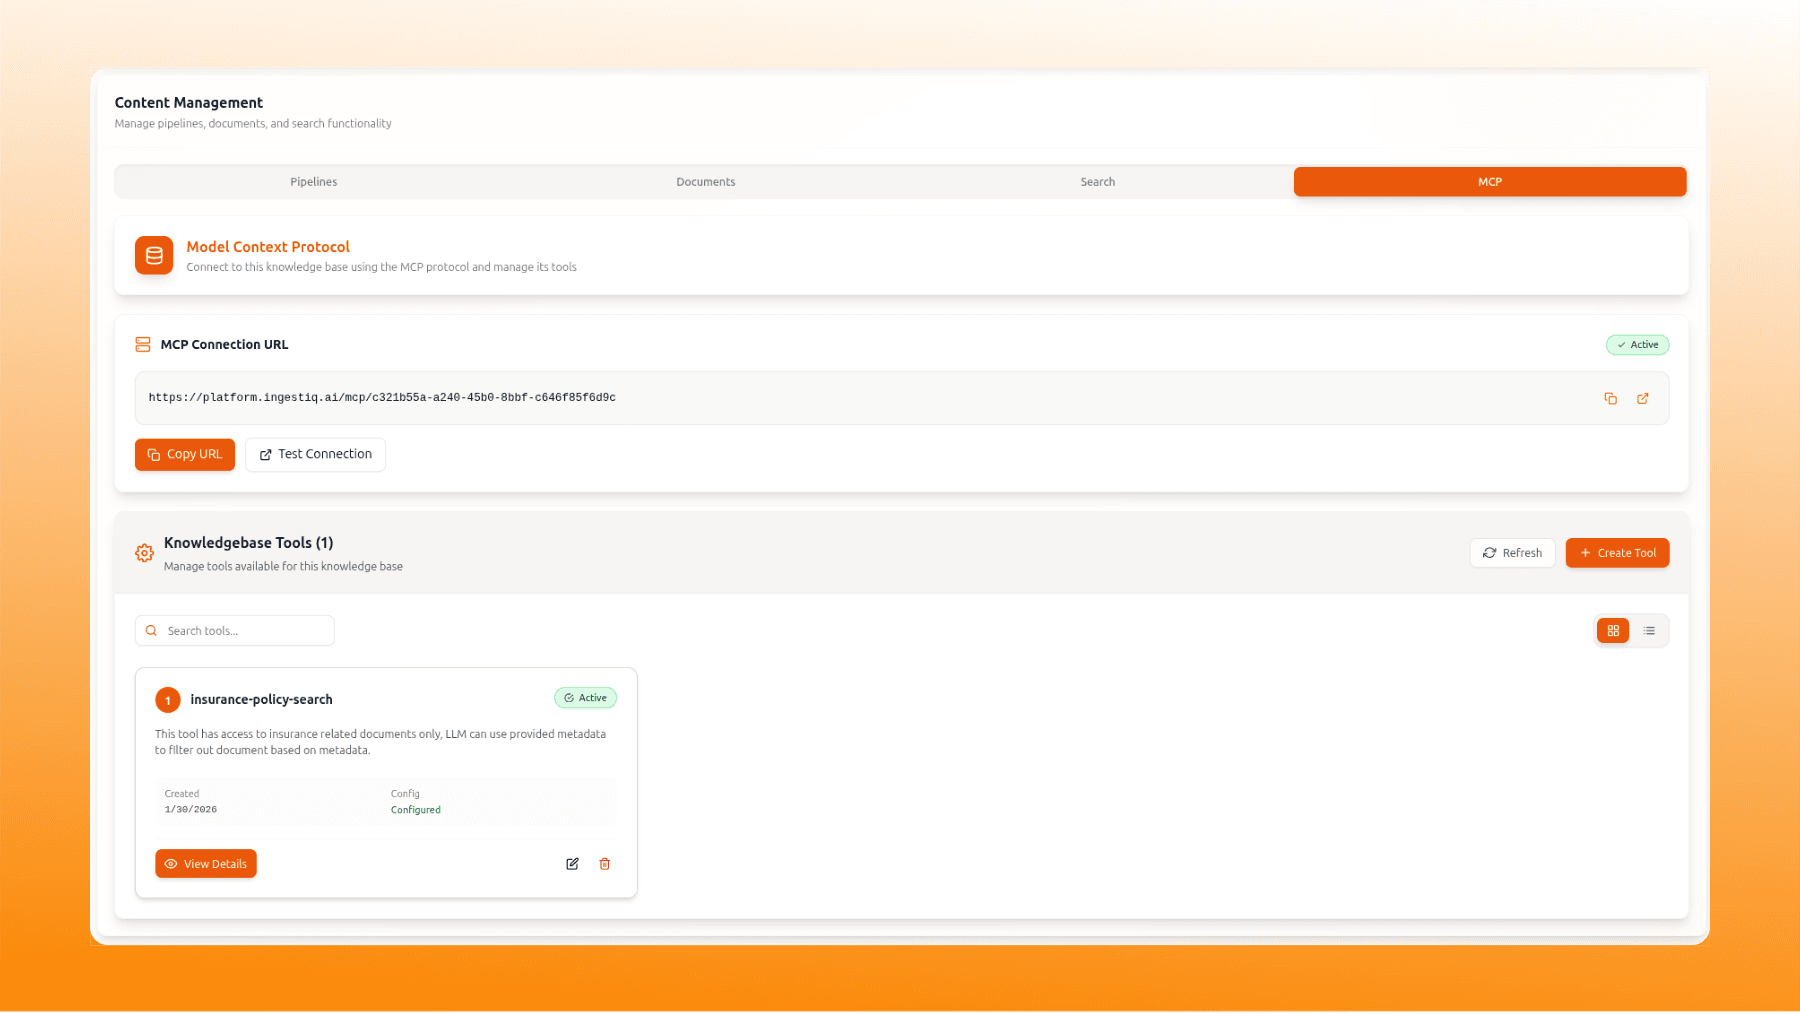This screenshot has height=1014, width=1800.
Task: Click the Create Tool button
Action: (x=1617, y=553)
